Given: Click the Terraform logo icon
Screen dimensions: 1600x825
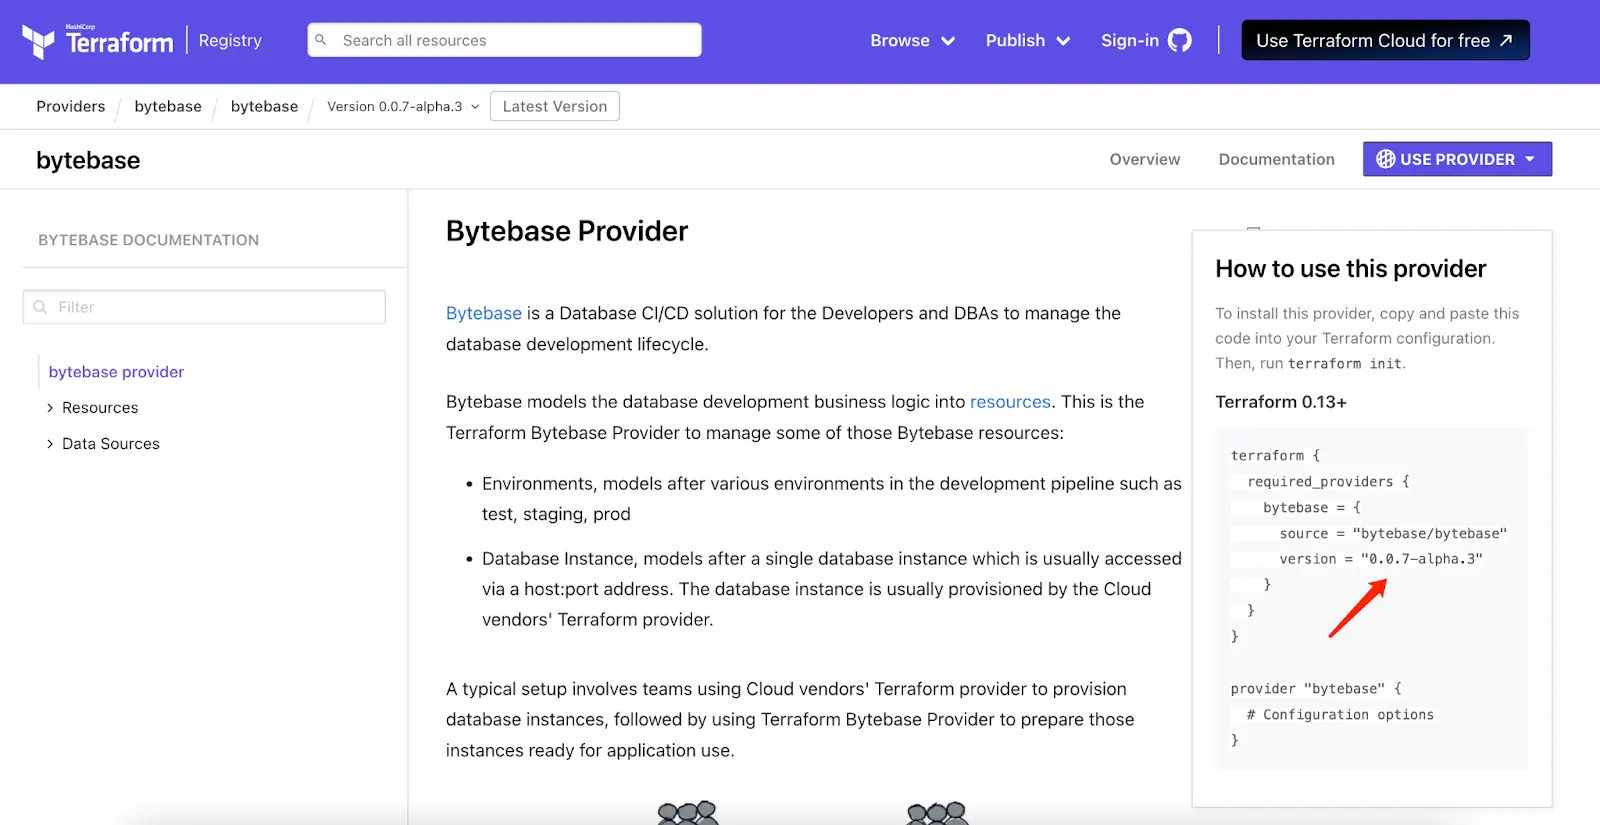Looking at the screenshot, I should 38,41.
